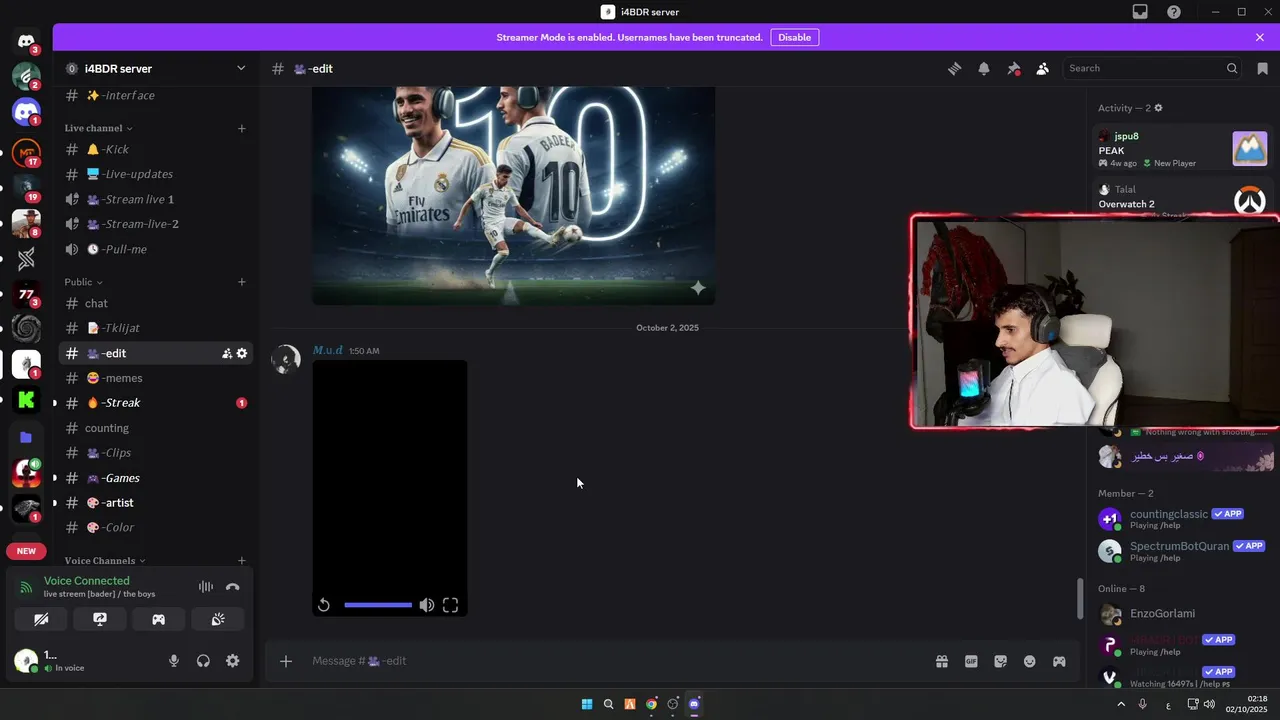Open the emoji picker
1280x720 pixels.
pyautogui.click(x=1030, y=661)
